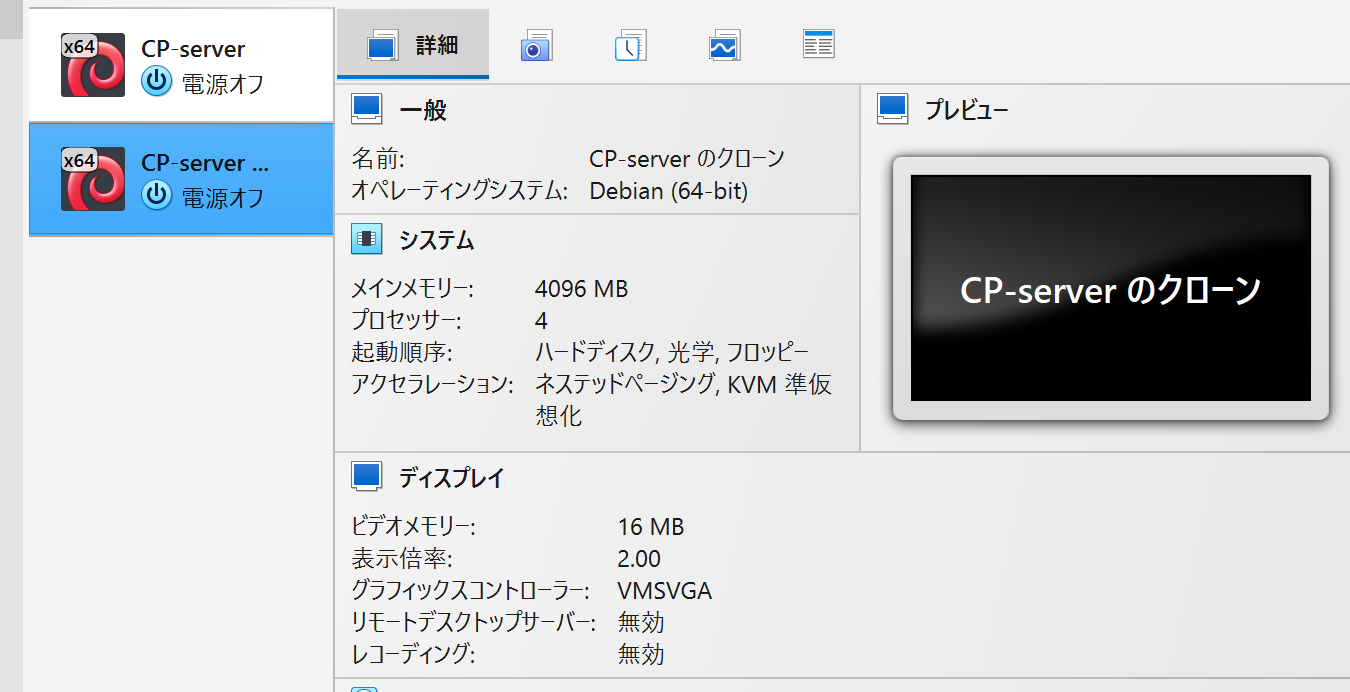The width and height of the screenshot is (1350, 692).
Task: Open the システム section settings header
Action: click(437, 240)
